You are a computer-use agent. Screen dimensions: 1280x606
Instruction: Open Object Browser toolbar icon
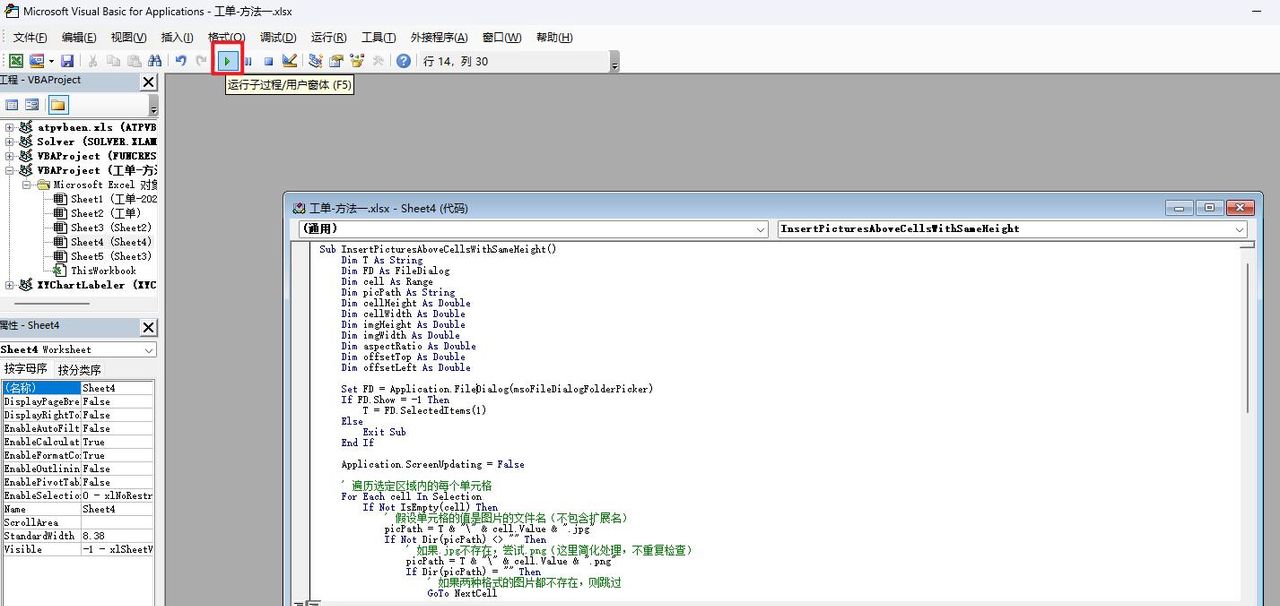(356, 61)
